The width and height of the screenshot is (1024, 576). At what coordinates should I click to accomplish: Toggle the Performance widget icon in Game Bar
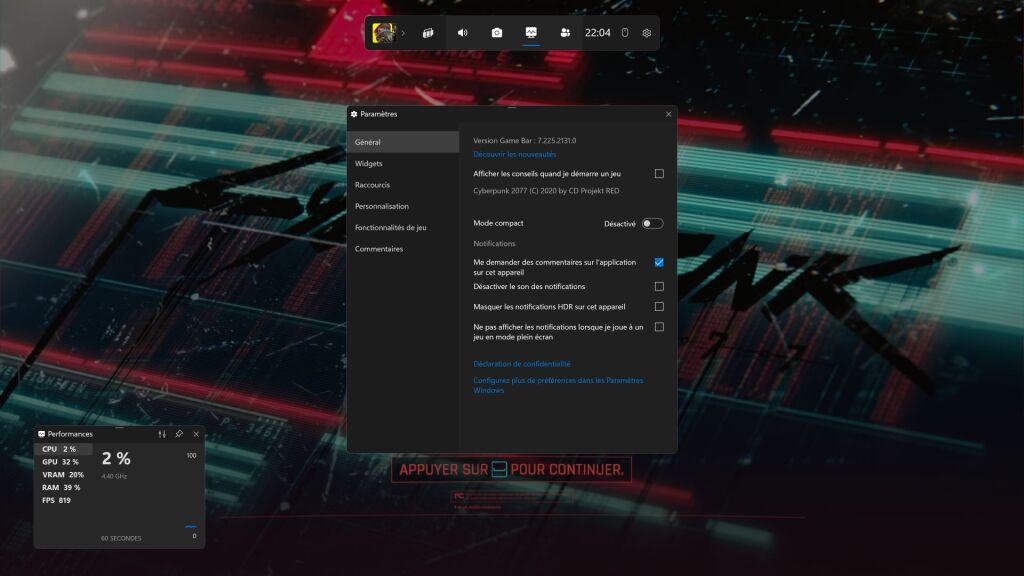(531, 33)
